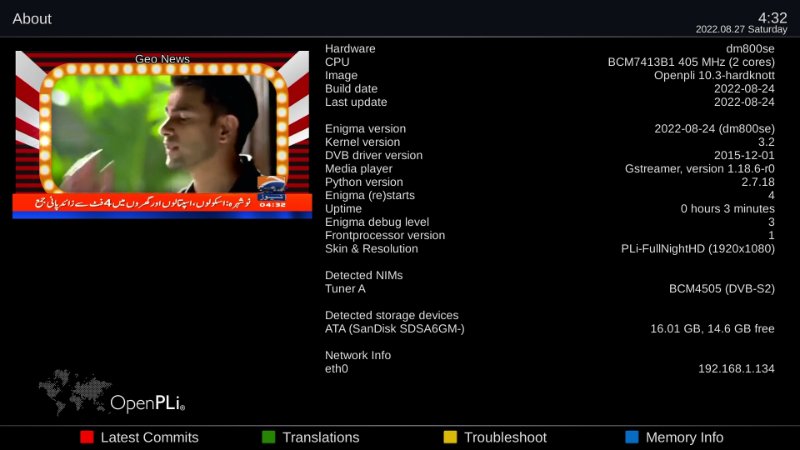Open the Troubleshoot label
Image resolution: width=800 pixels, height=450 pixels.
point(505,437)
